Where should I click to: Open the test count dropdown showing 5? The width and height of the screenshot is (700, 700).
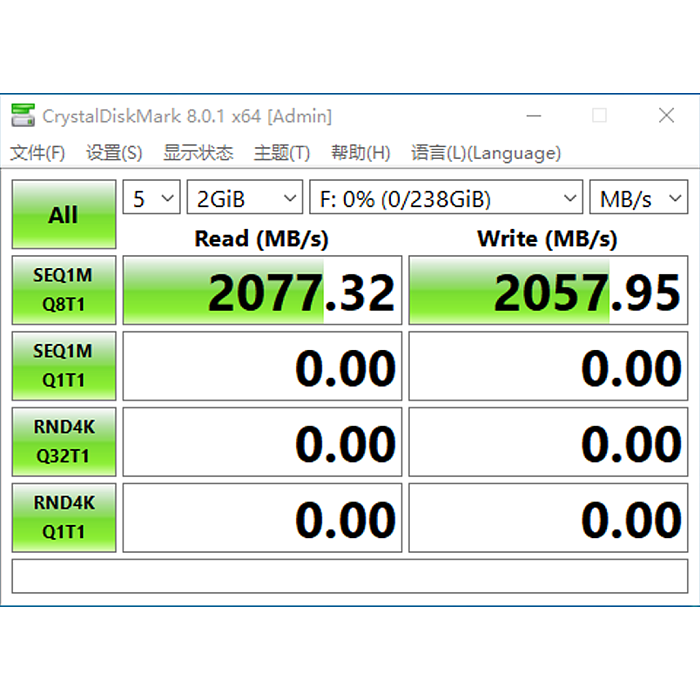coord(152,197)
